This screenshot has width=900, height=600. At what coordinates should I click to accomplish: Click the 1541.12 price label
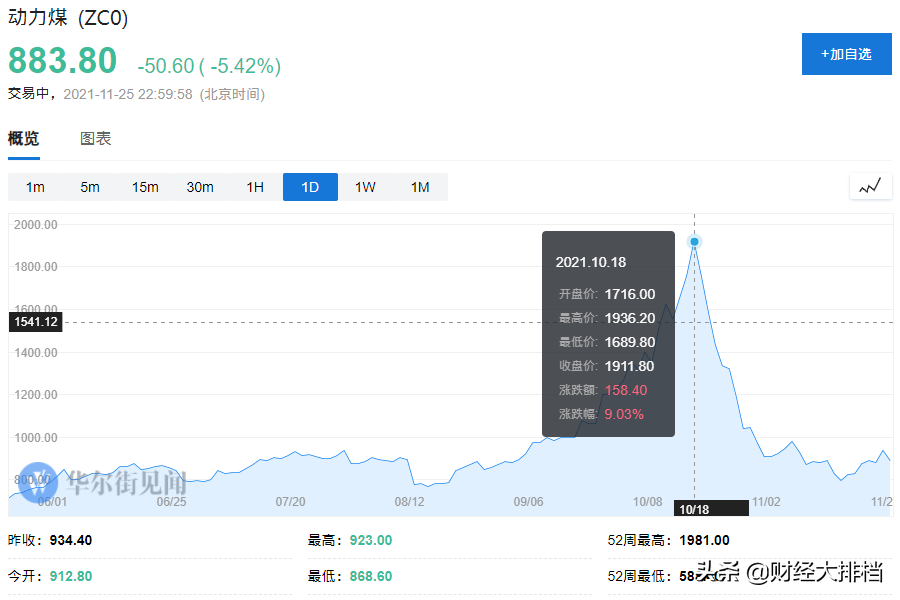click(x=35, y=322)
